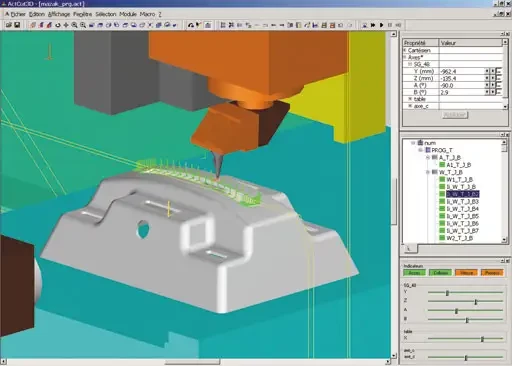Image resolution: width=512 pixels, height=366 pixels.
Task: Click the open file toolbar icon
Action: pyautogui.click(x=9, y=25)
